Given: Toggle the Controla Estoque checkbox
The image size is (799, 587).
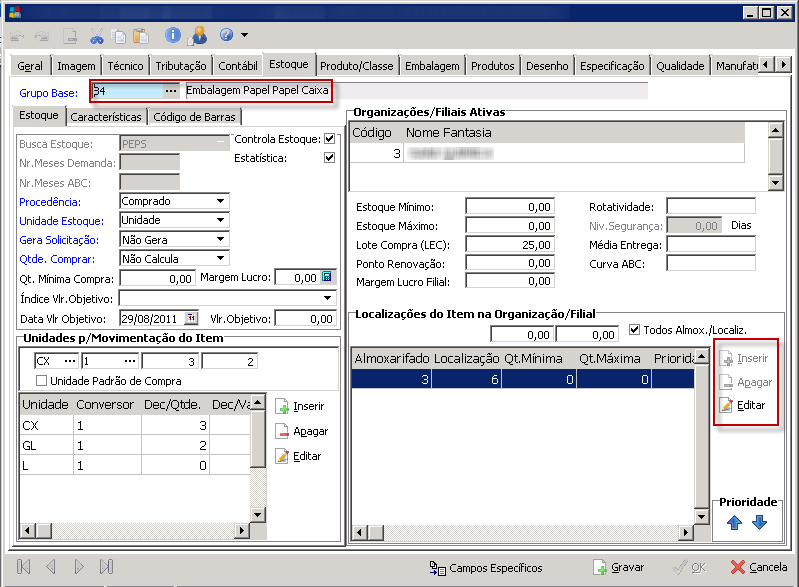Looking at the screenshot, I should point(329,139).
